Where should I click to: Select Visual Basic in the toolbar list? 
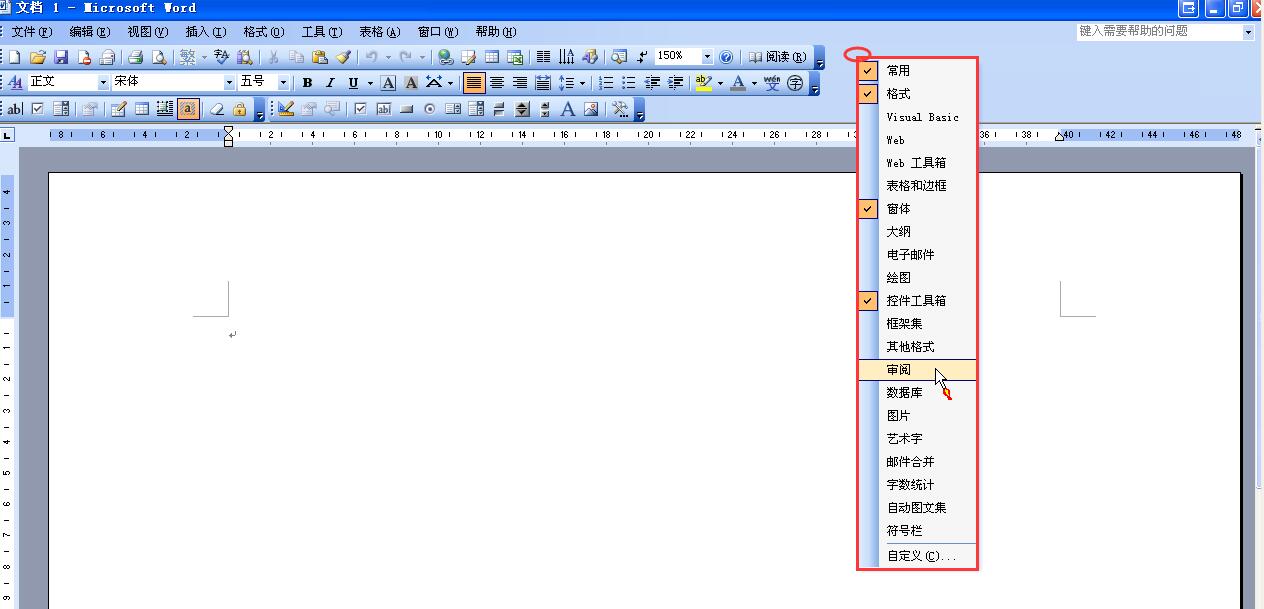(x=917, y=117)
